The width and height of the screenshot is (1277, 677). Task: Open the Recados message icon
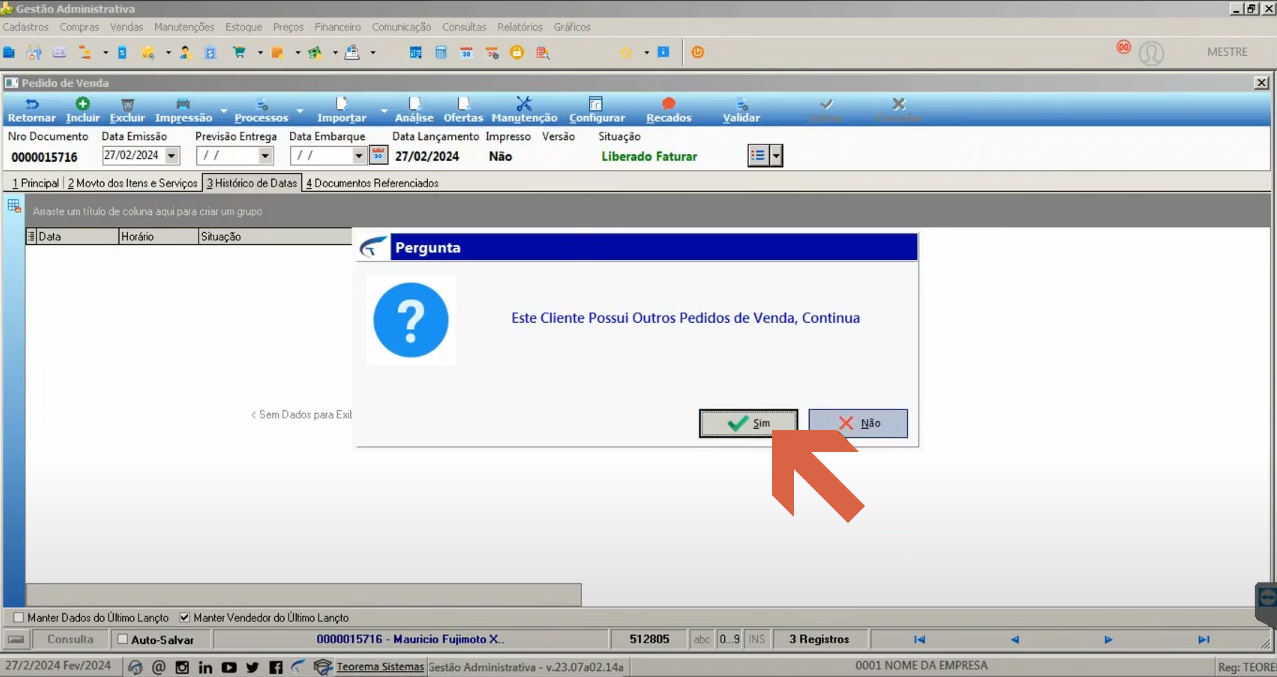click(669, 104)
